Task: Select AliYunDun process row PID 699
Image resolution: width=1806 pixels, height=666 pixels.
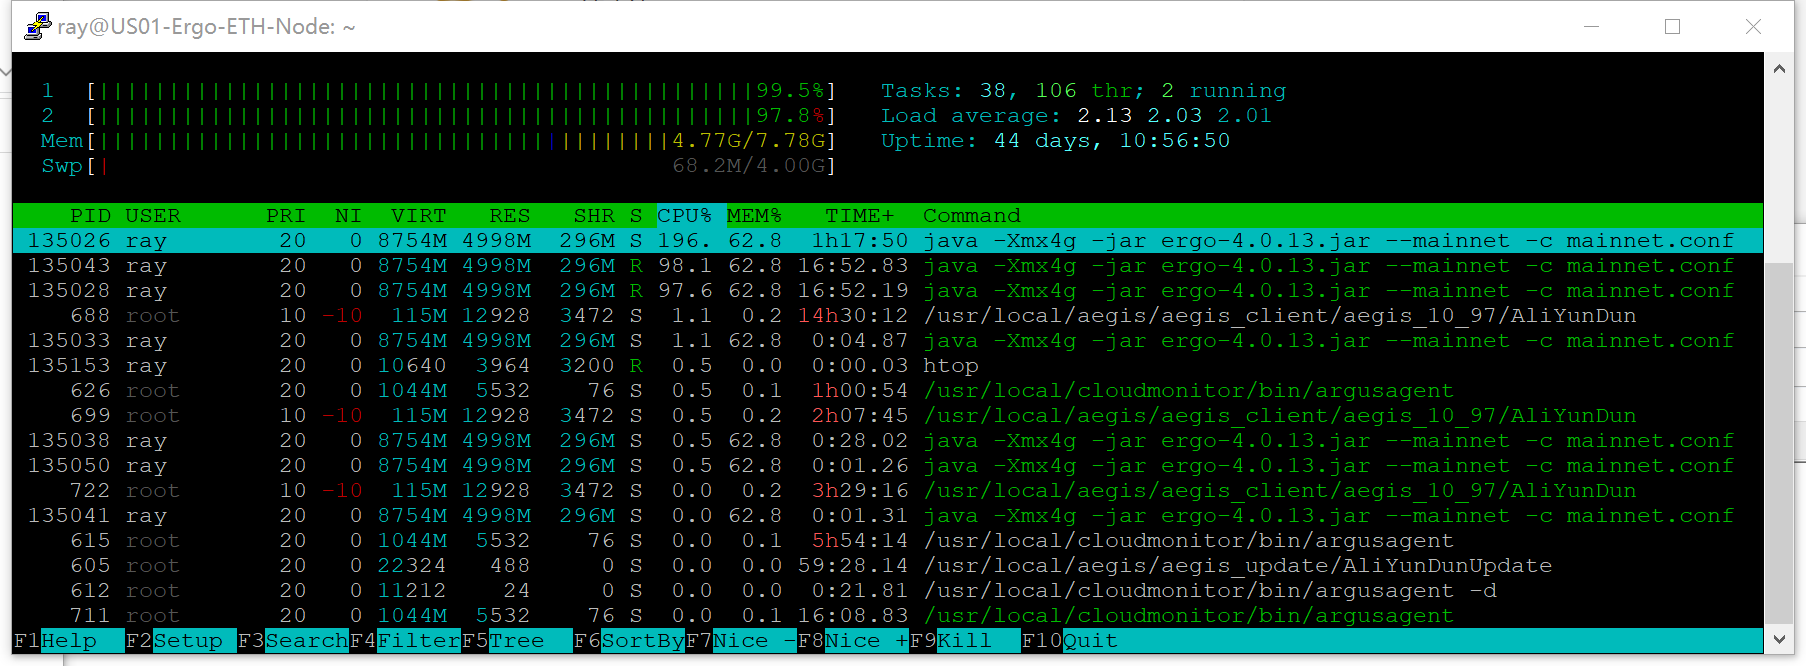Action: point(888,416)
